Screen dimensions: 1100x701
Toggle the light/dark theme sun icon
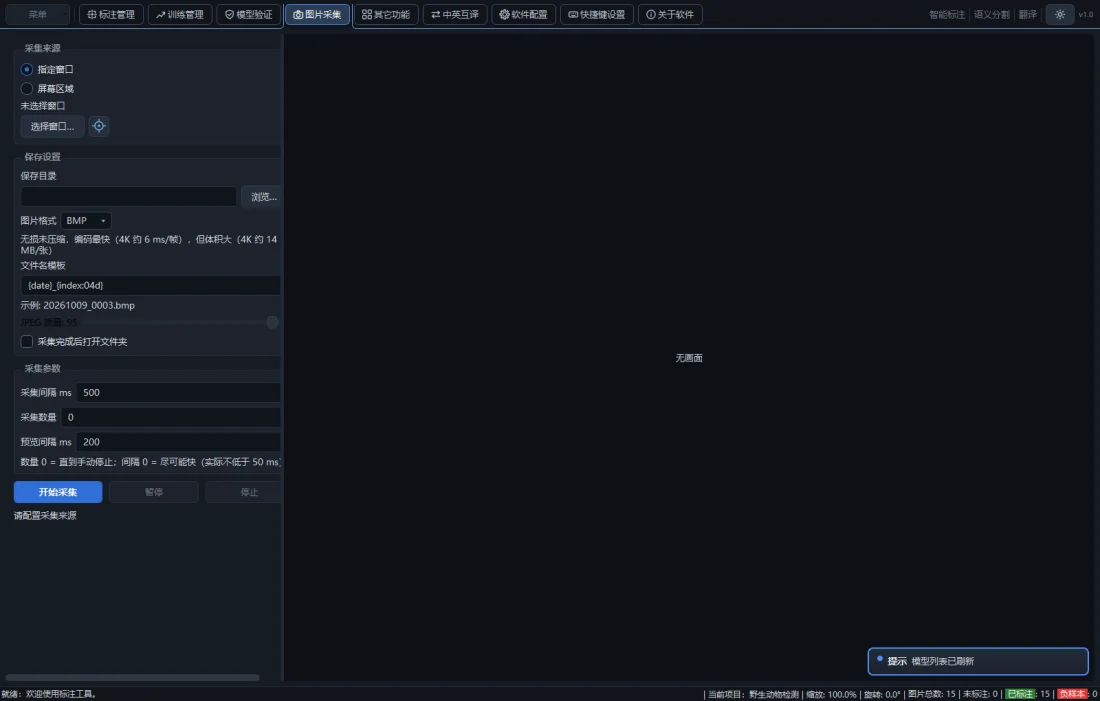(1059, 15)
